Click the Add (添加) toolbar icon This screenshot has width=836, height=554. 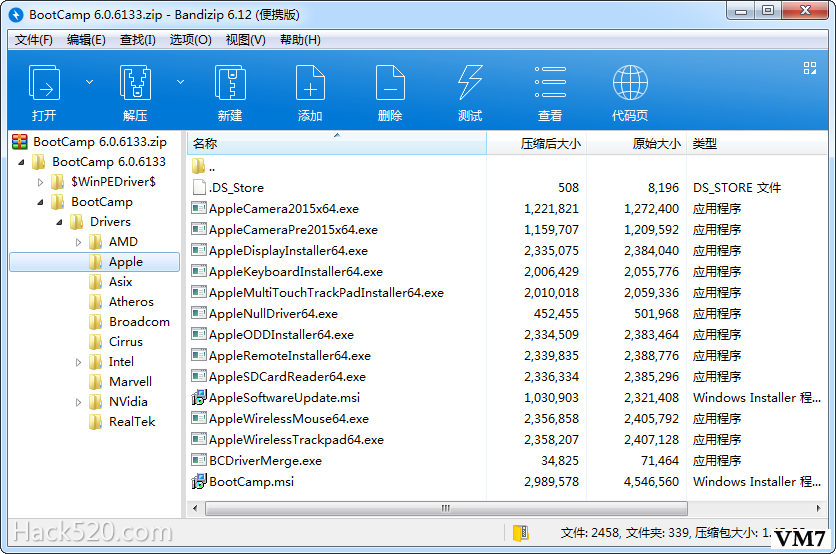(x=310, y=83)
